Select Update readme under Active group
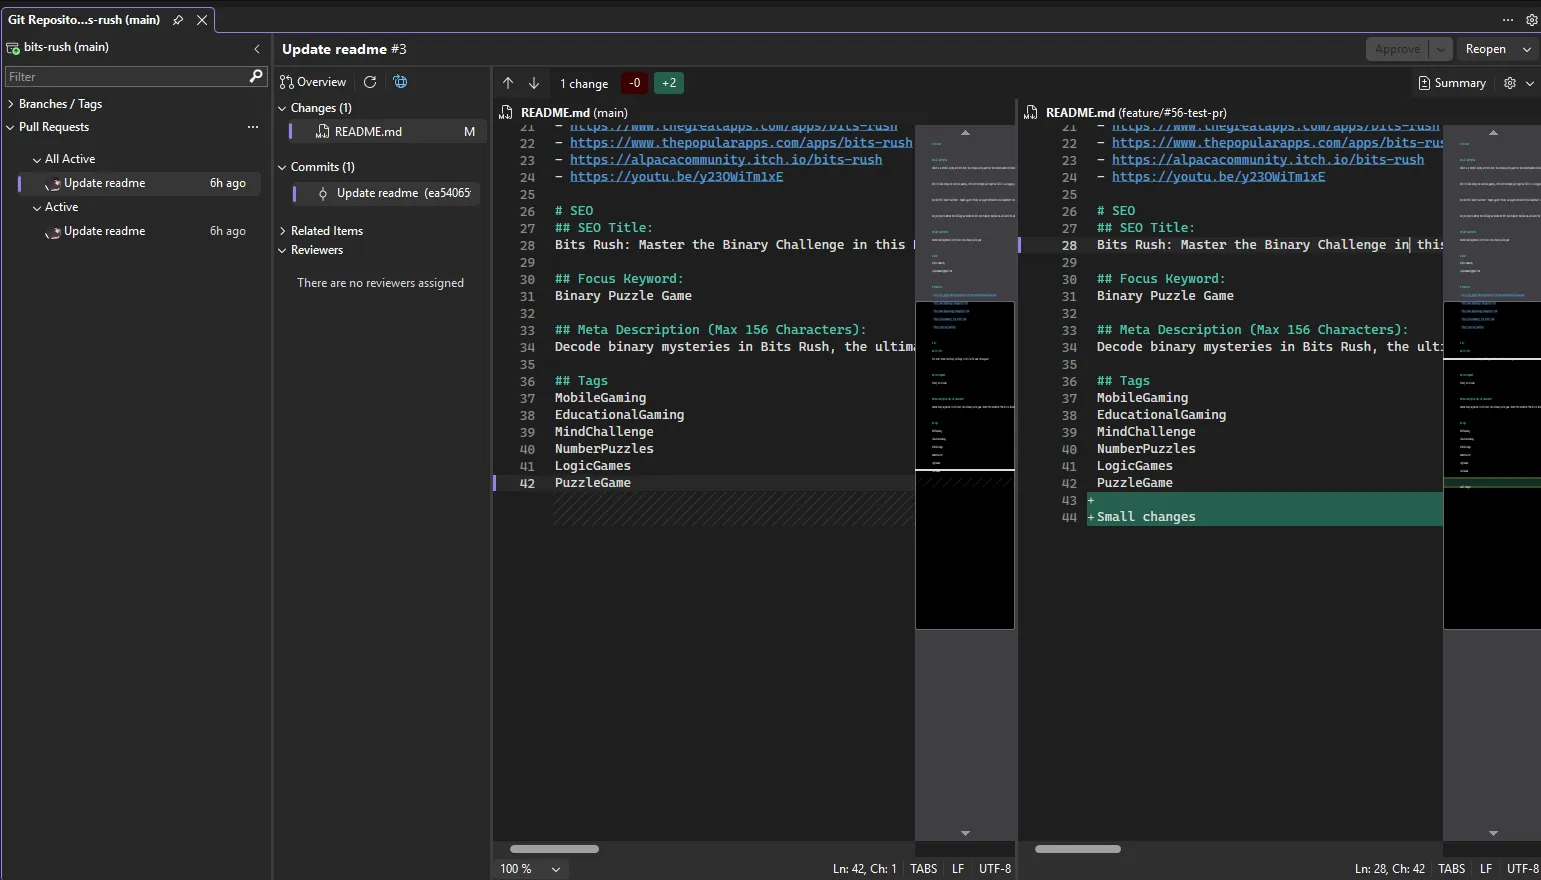This screenshot has width=1541, height=880. point(139,231)
